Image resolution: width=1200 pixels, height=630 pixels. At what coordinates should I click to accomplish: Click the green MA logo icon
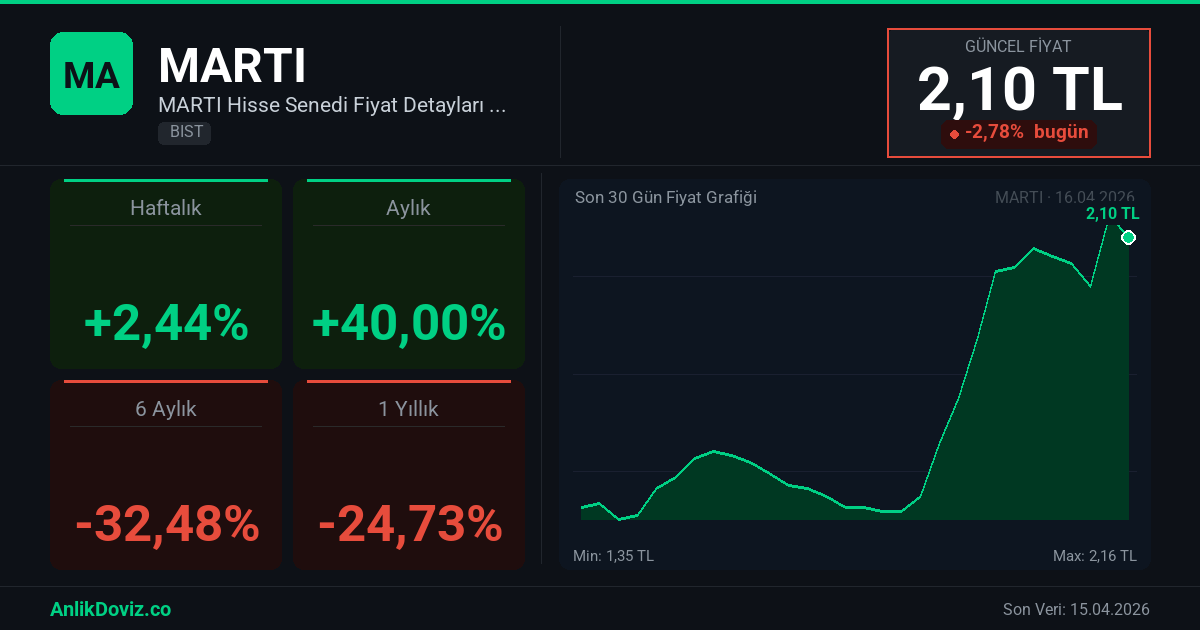pyautogui.click(x=91, y=73)
